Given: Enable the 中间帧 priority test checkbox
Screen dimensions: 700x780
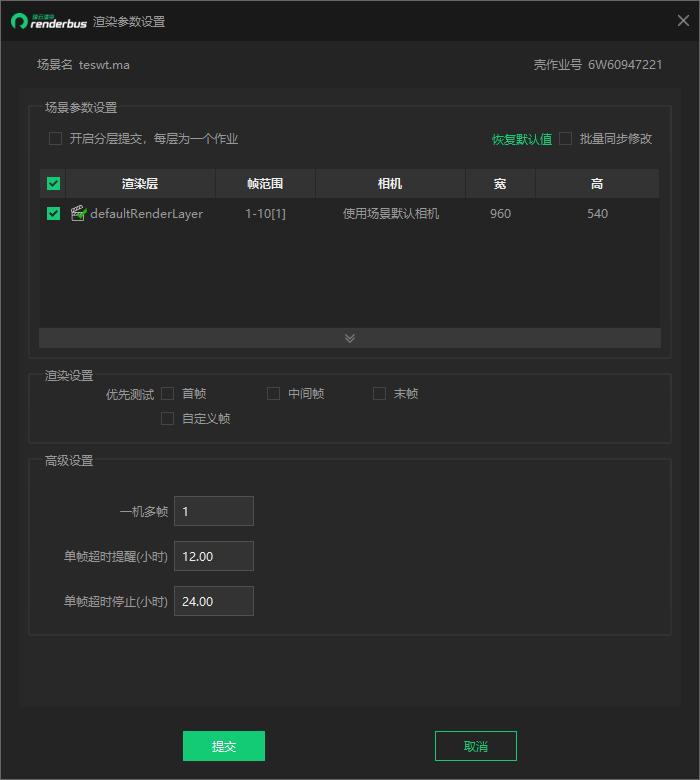Looking at the screenshot, I should pos(273,393).
